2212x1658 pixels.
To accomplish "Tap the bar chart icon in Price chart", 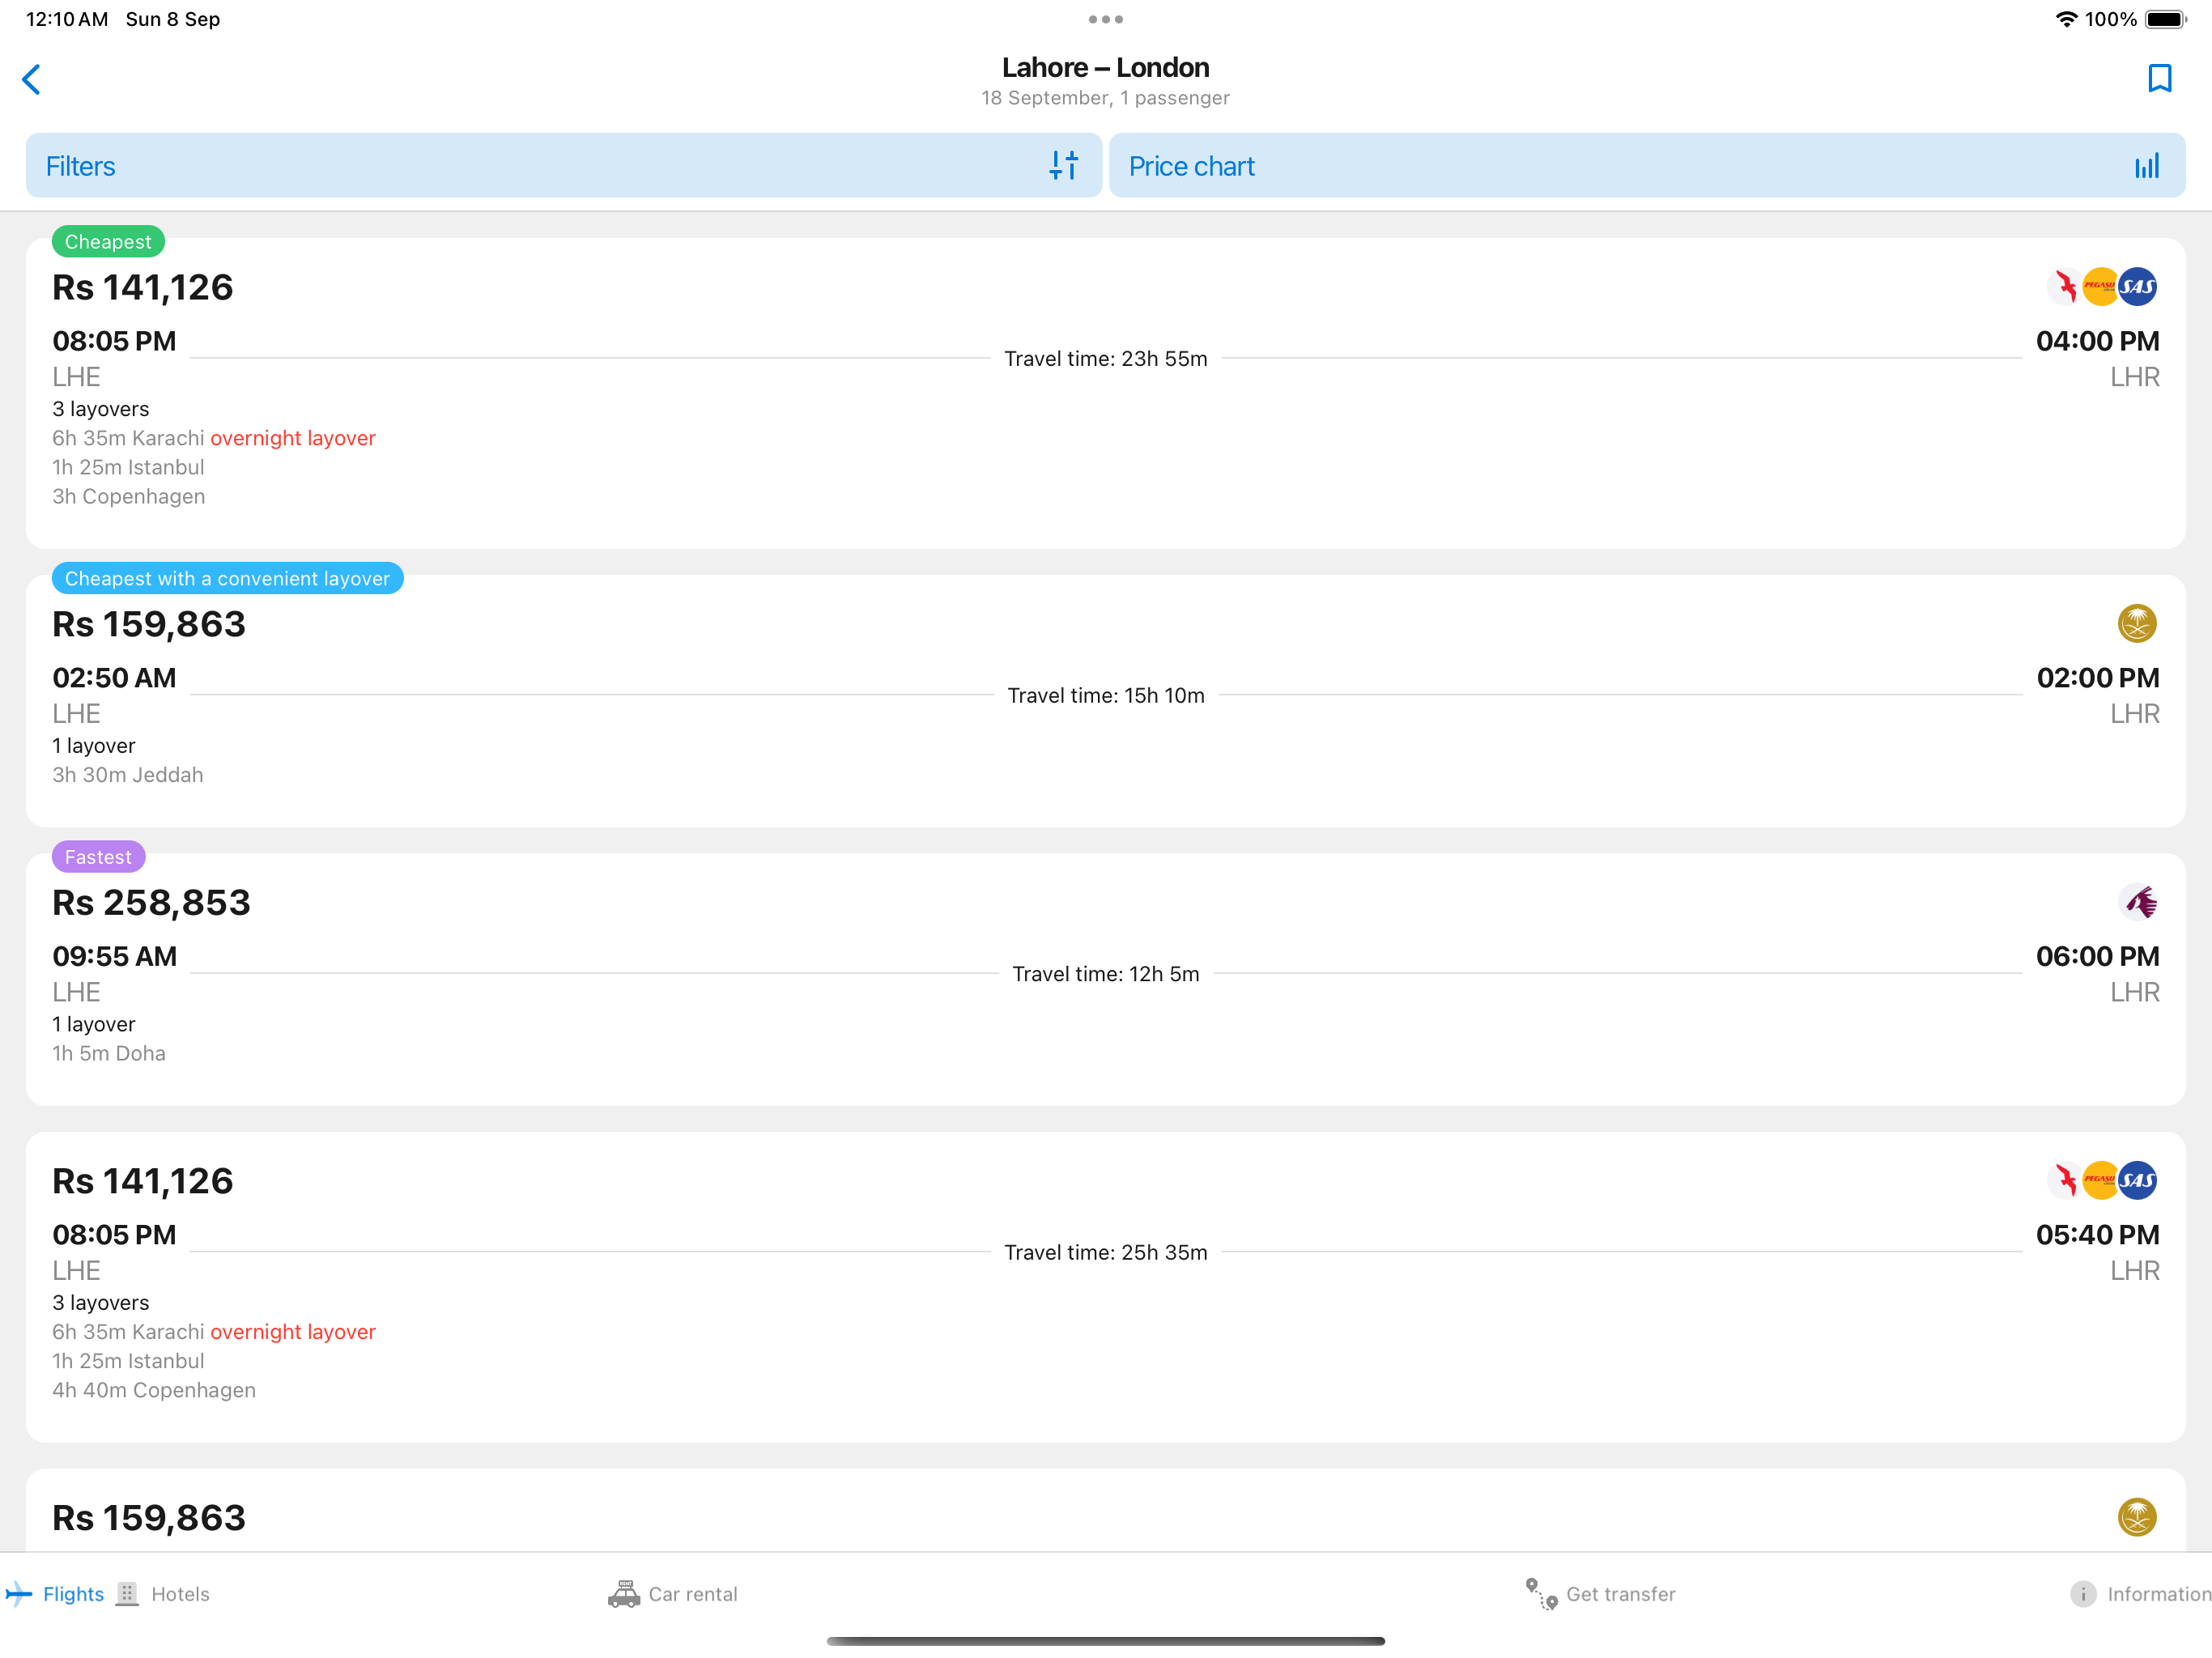I will pos(2147,165).
